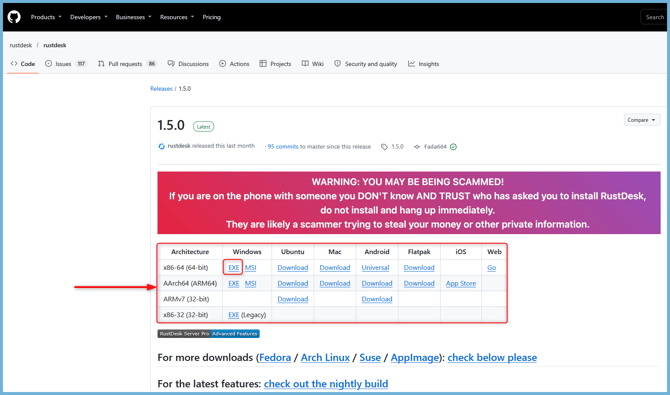The width and height of the screenshot is (670, 395).
Task: Download AArch64 Windows EXE
Action: [x=233, y=283]
